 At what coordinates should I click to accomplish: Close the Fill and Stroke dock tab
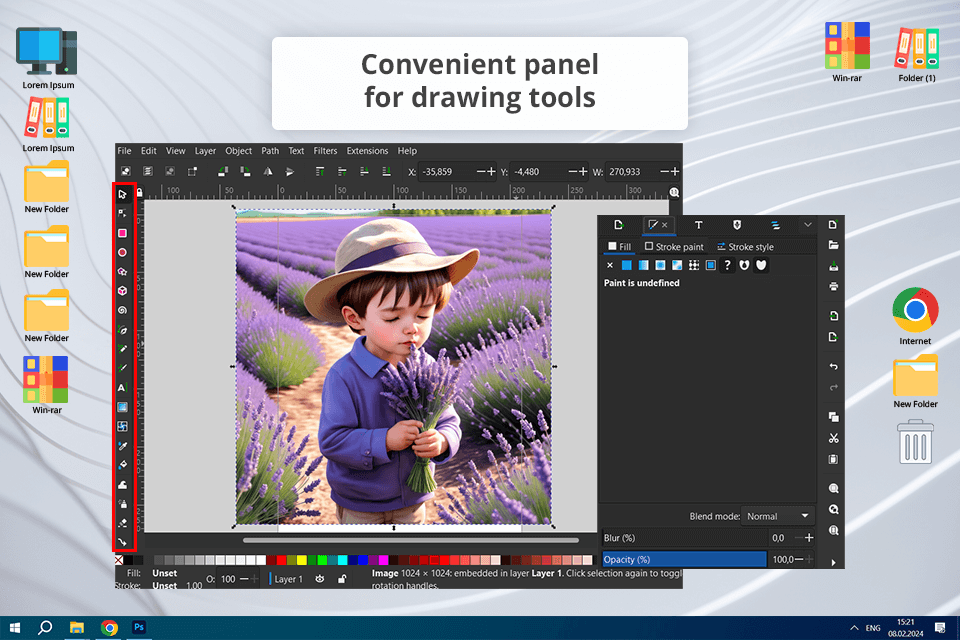click(664, 225)
